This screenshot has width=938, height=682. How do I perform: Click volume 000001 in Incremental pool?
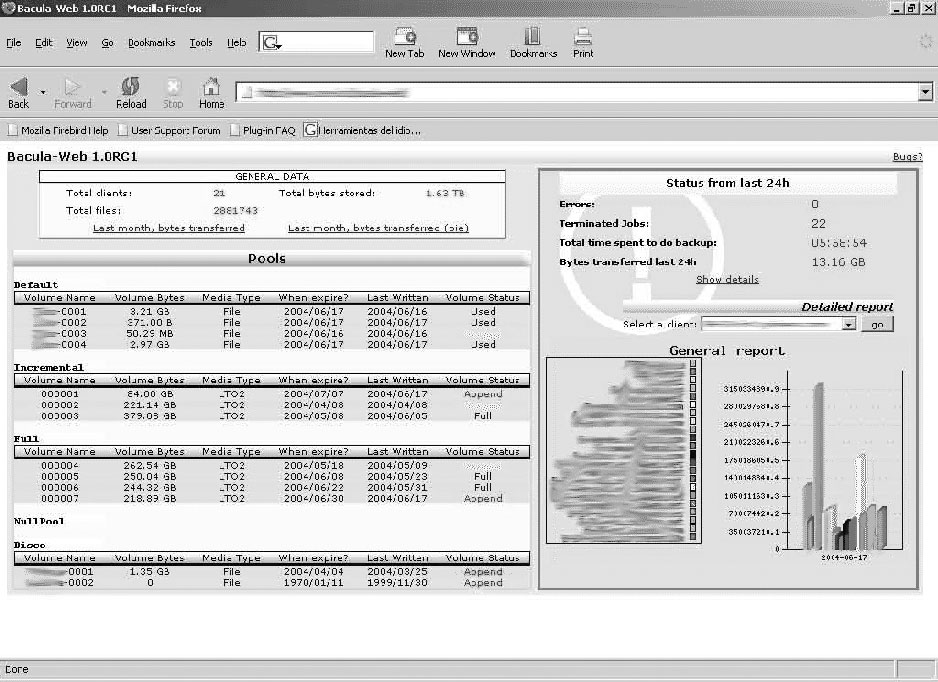60,394
